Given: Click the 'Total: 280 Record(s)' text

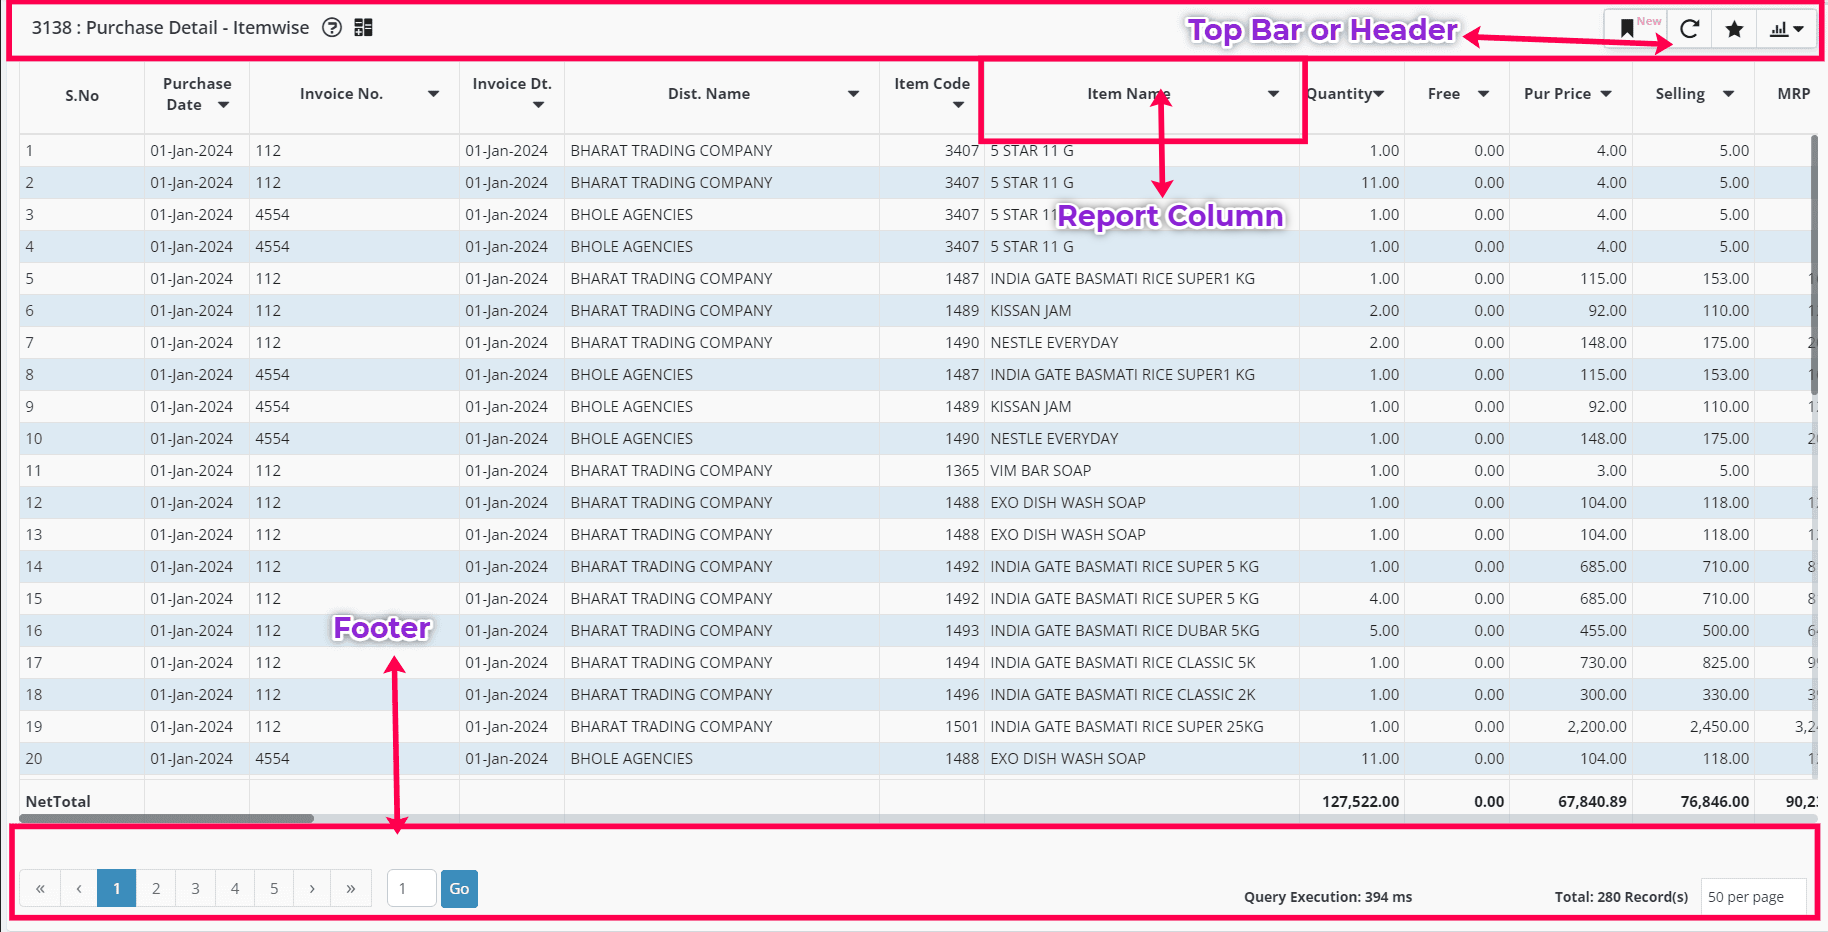Looking at the screenshot, I should point(1622,897).
